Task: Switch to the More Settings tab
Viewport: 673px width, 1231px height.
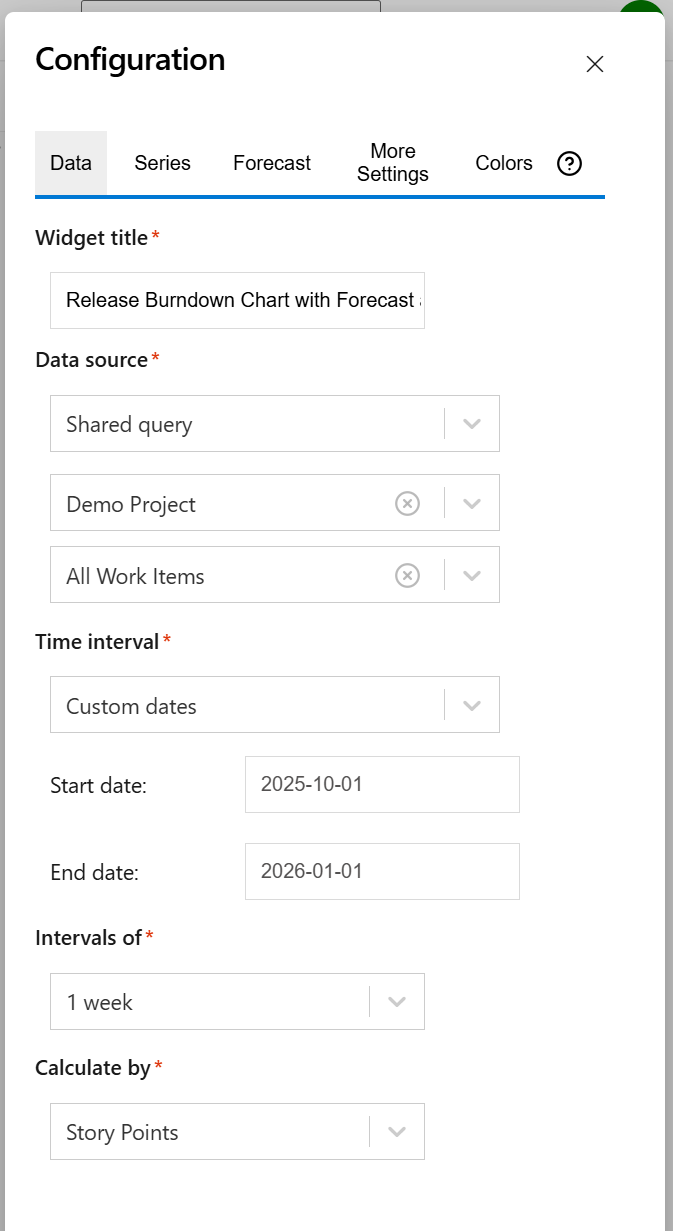Action: (392, 163)
